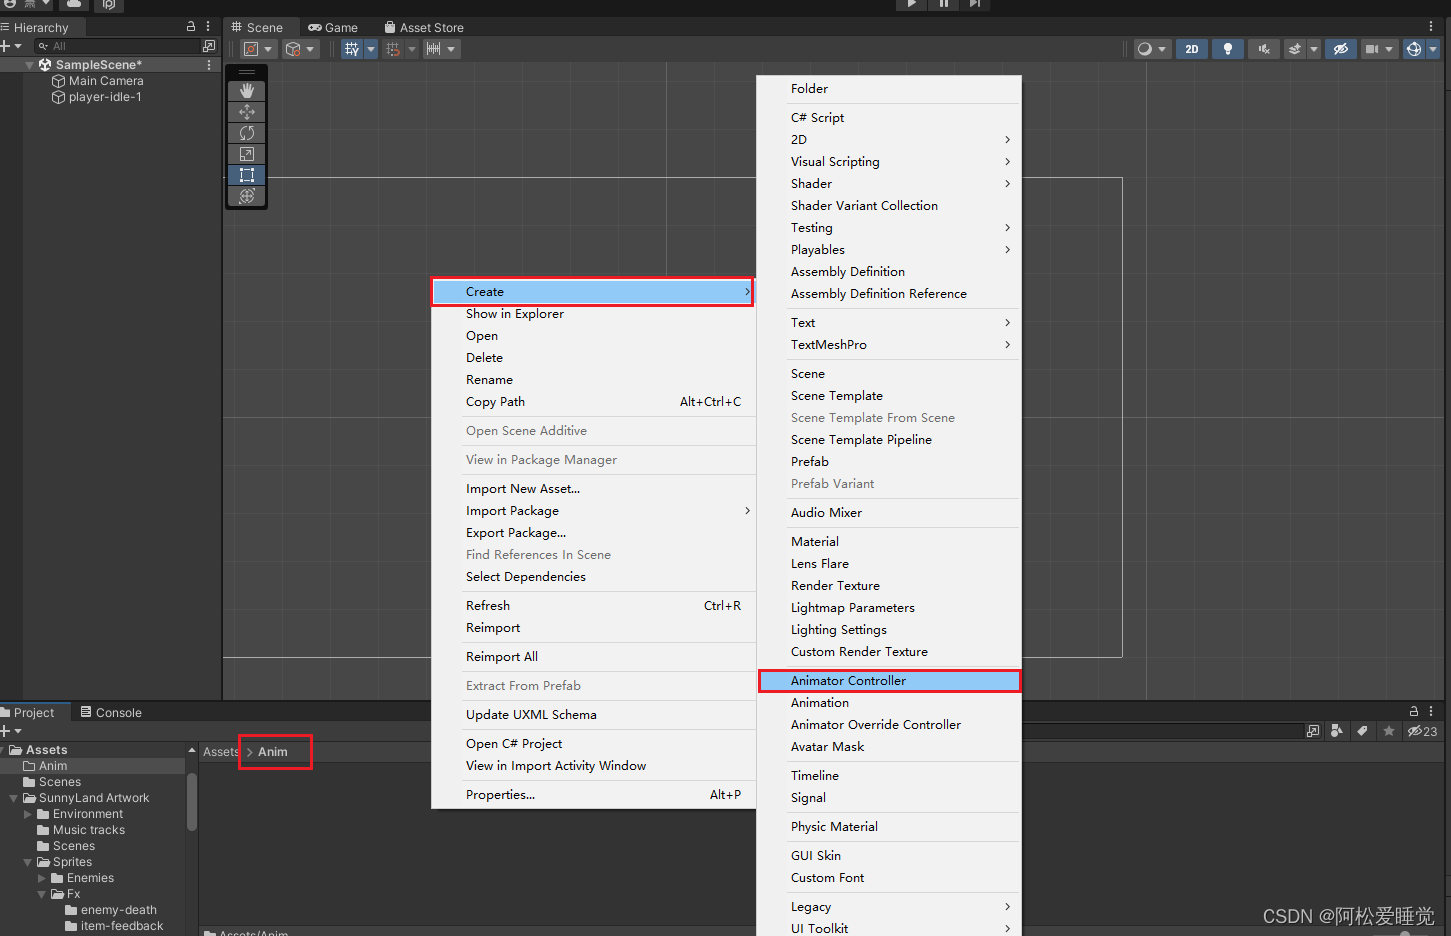Select the Move tool in Scene toolbar

pos(247,112)
